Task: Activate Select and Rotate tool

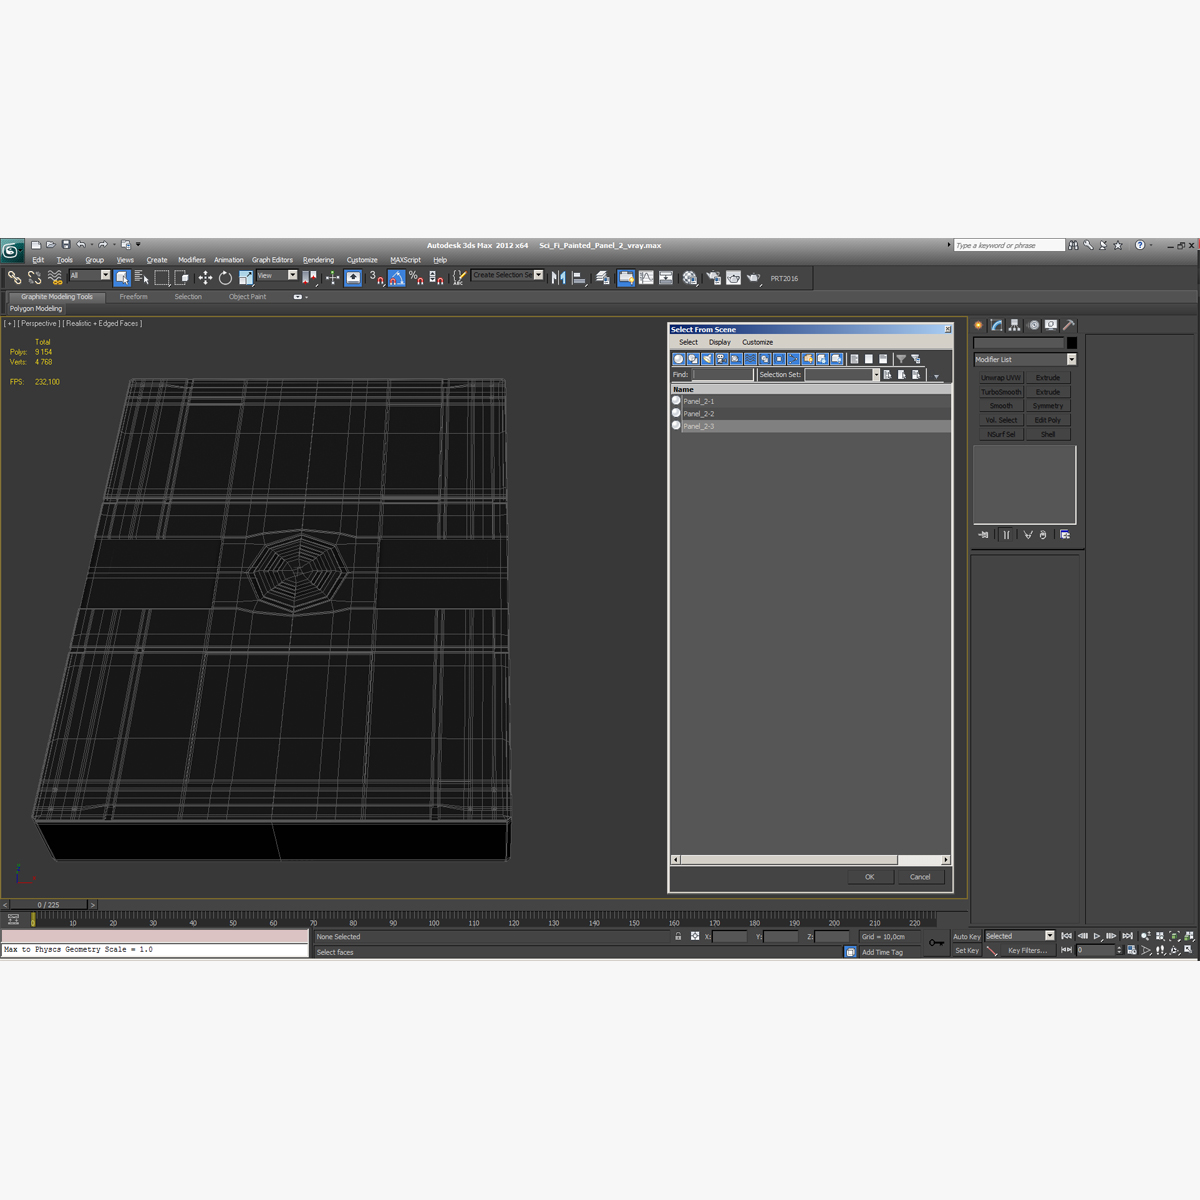Action: [x=225, y=278]
